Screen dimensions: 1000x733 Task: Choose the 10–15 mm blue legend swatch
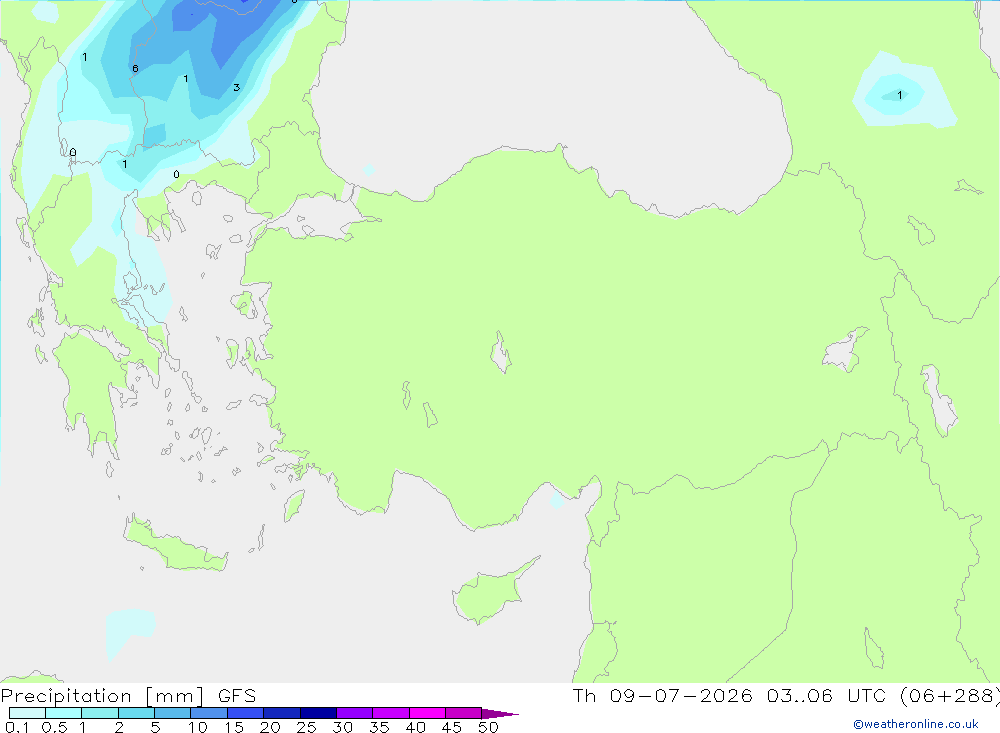click(x=209, y=713)
